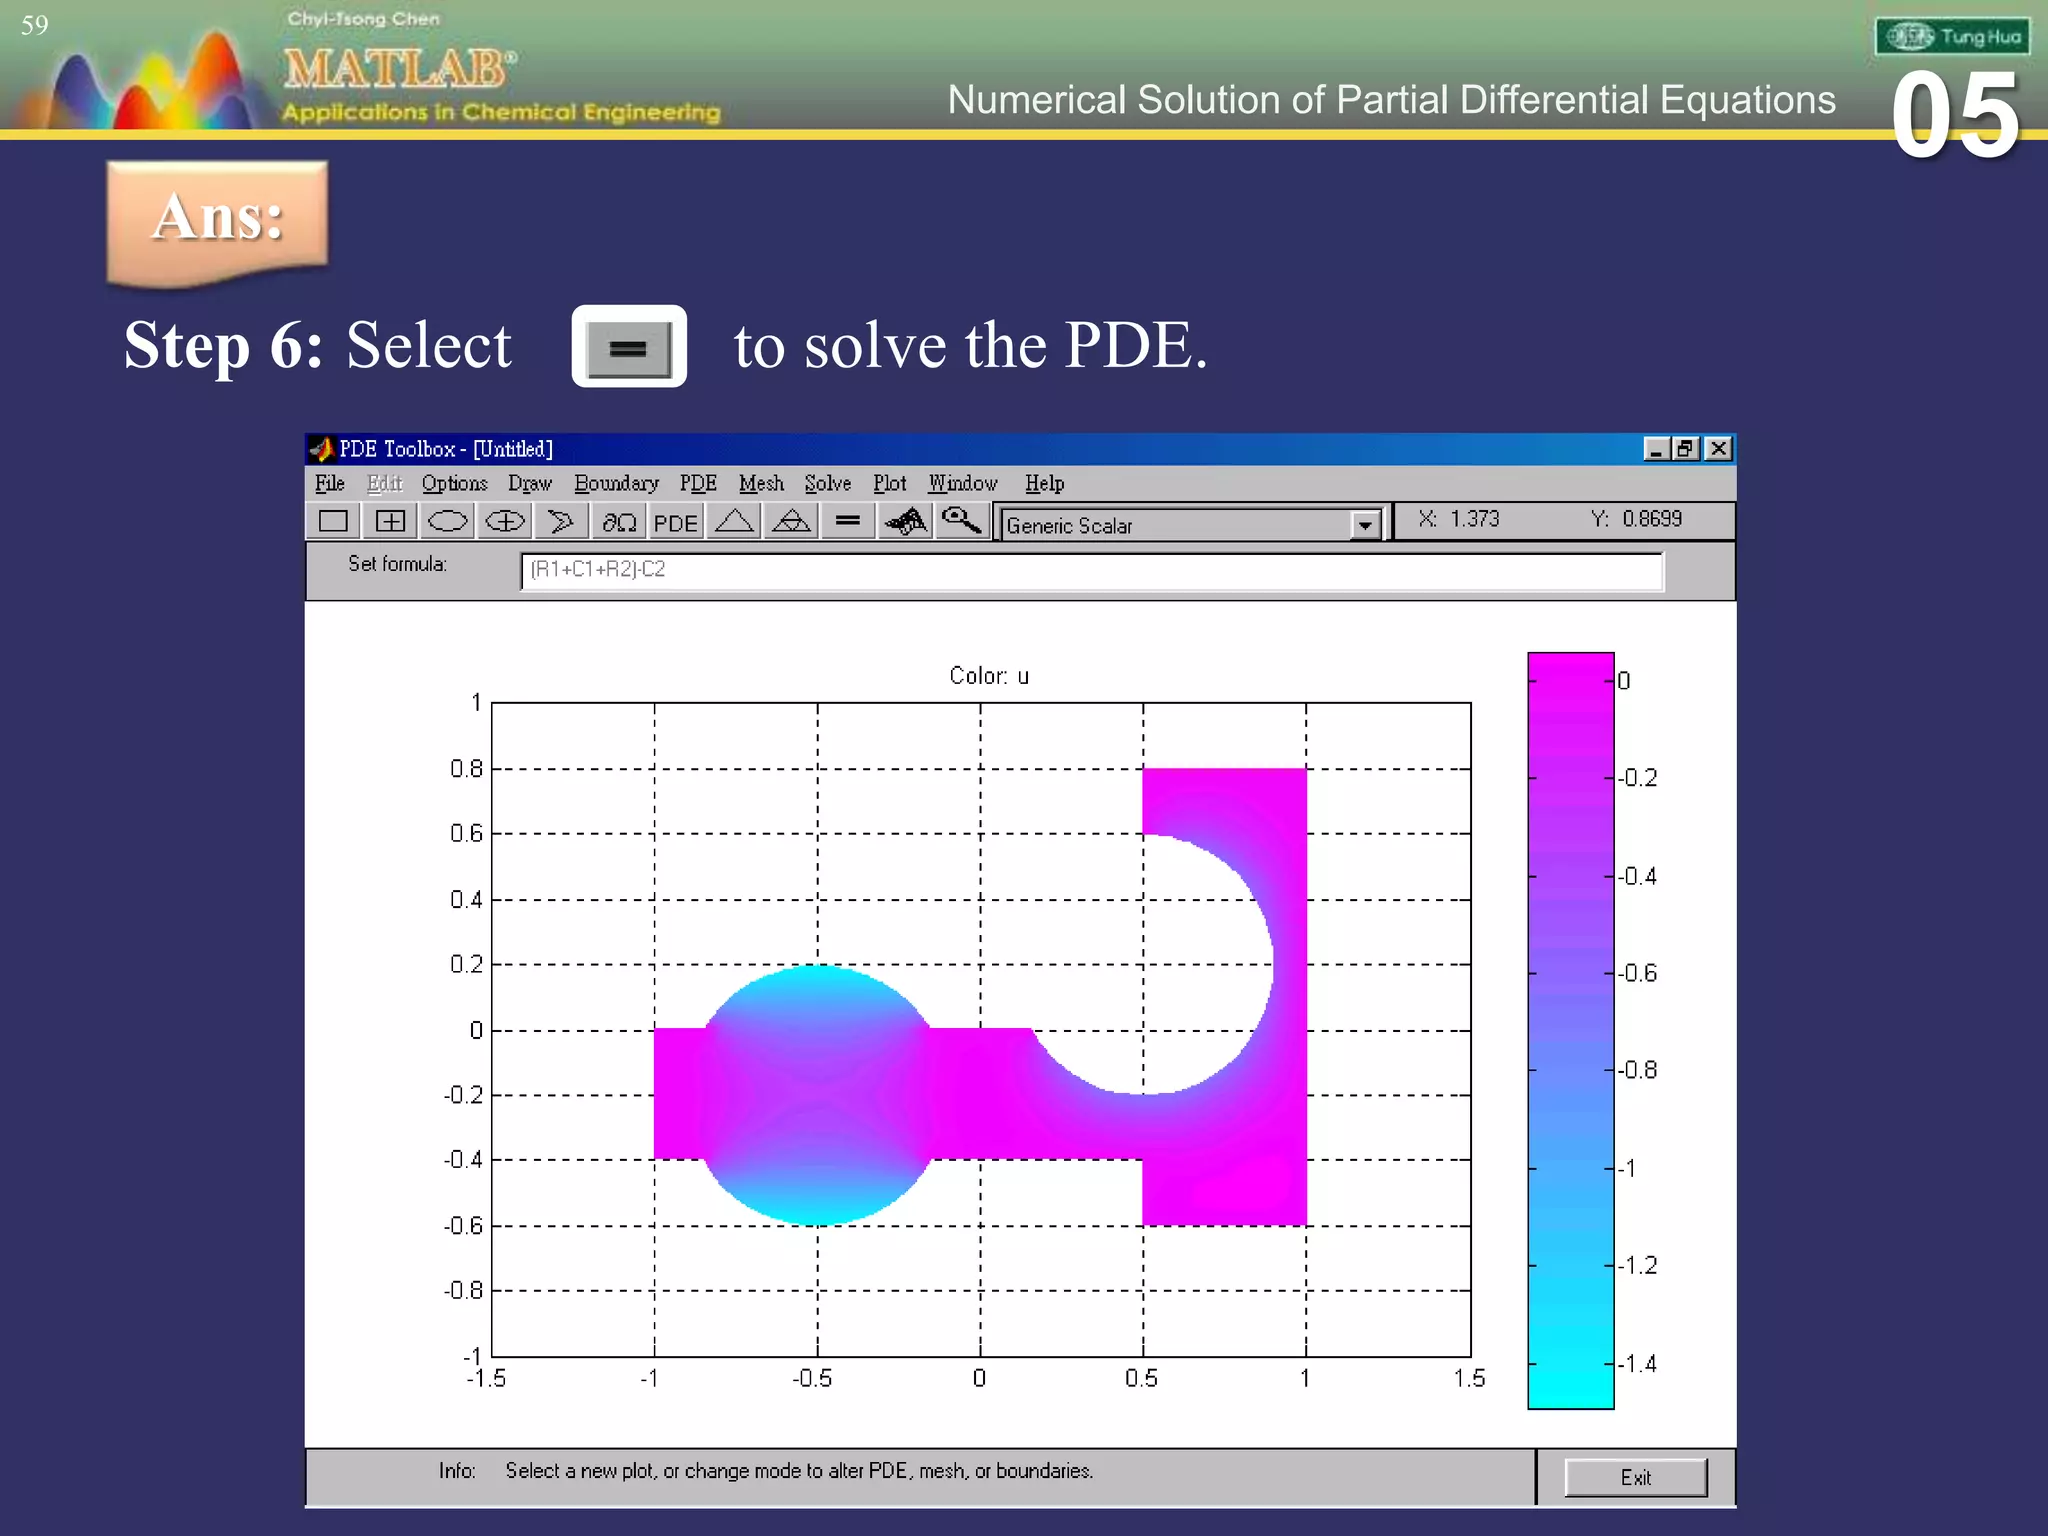The height and width of the screenshot is (1536, 2048).
Task: Open the Mesh menu
Action: tap(761, 484)
